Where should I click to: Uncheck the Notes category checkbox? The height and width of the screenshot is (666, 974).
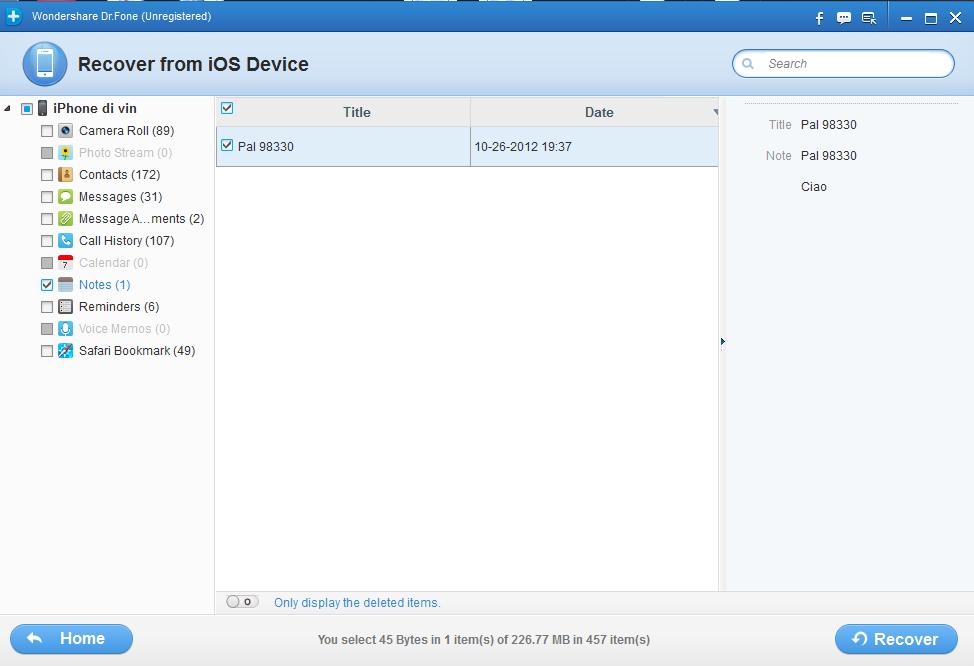(x=47, y=285)
